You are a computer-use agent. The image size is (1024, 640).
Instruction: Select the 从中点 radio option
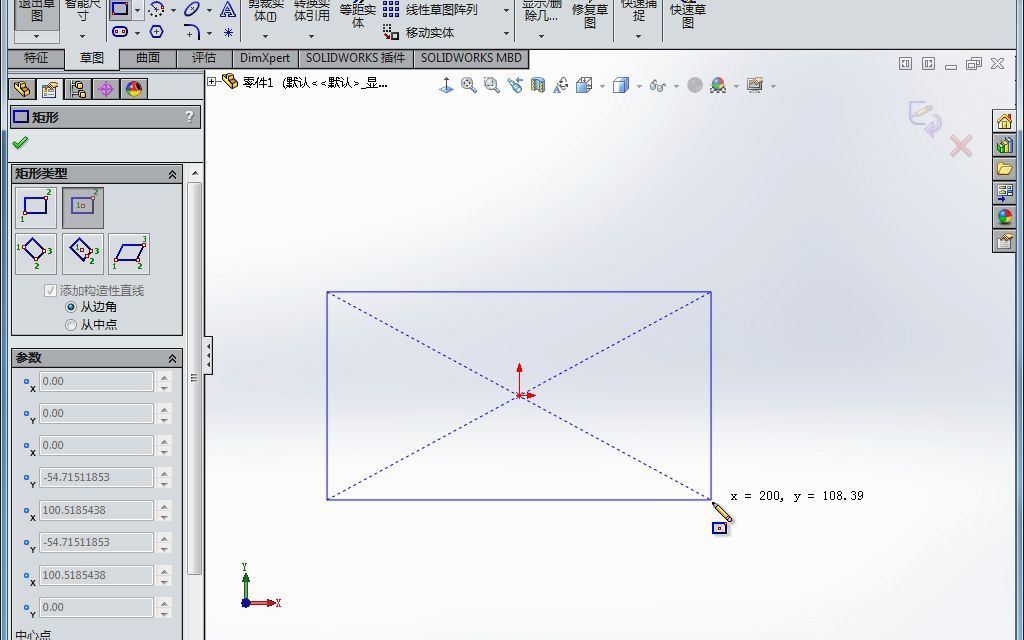click(x=71, y=324)
